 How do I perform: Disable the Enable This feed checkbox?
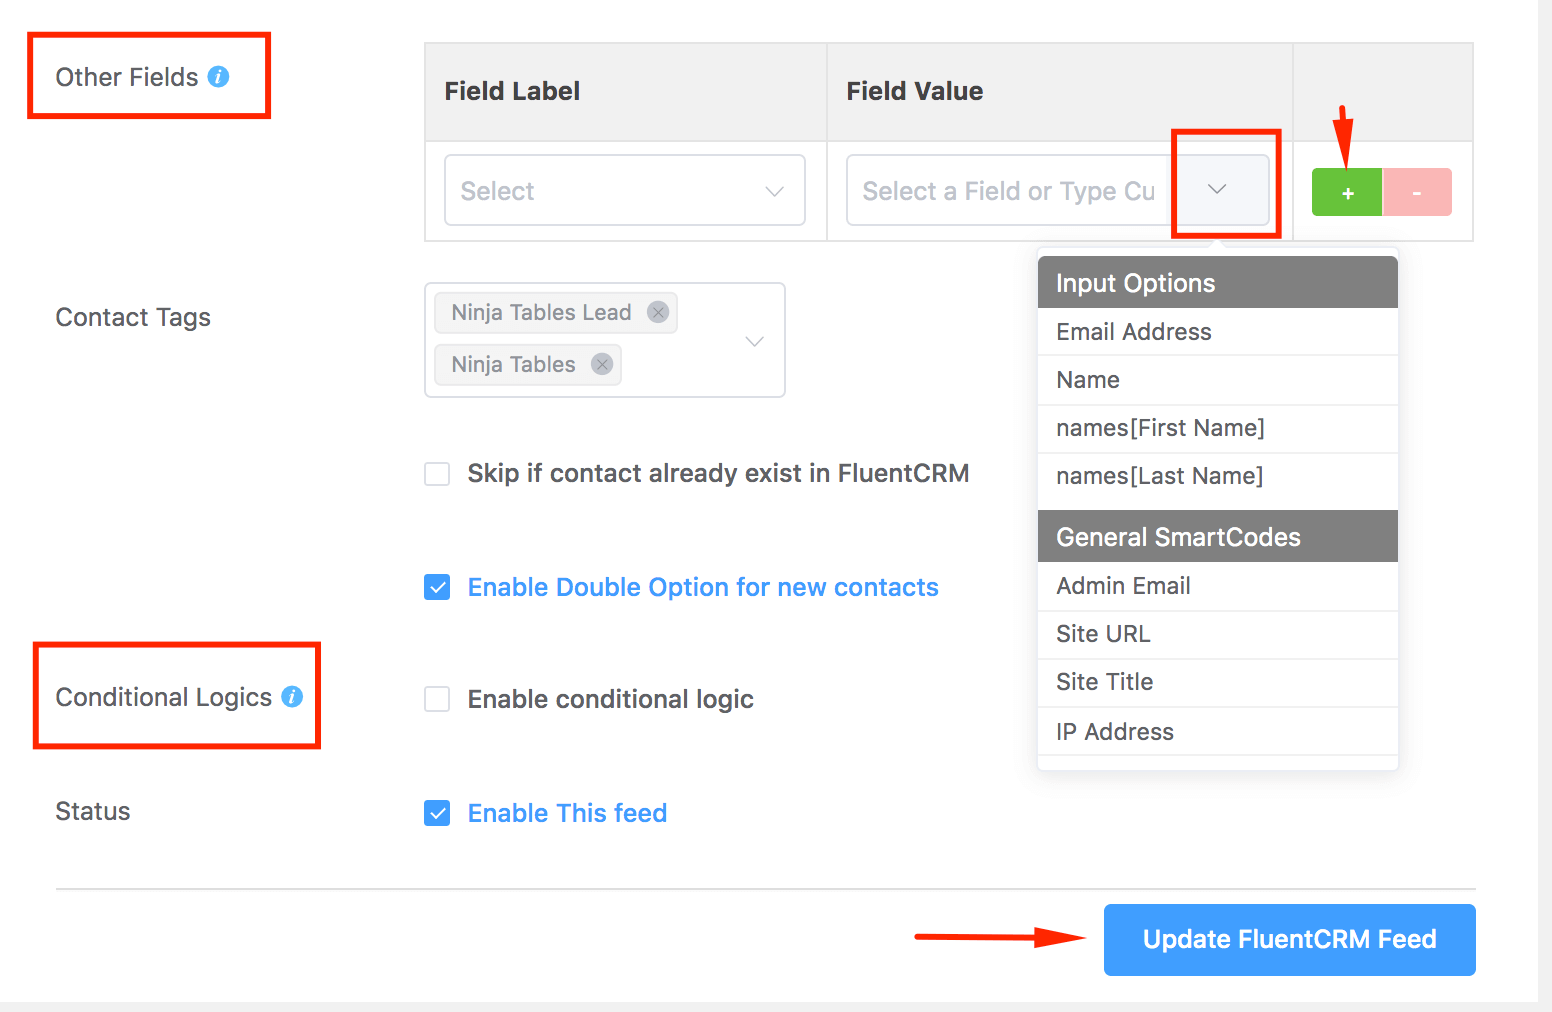tap(437, 813)
